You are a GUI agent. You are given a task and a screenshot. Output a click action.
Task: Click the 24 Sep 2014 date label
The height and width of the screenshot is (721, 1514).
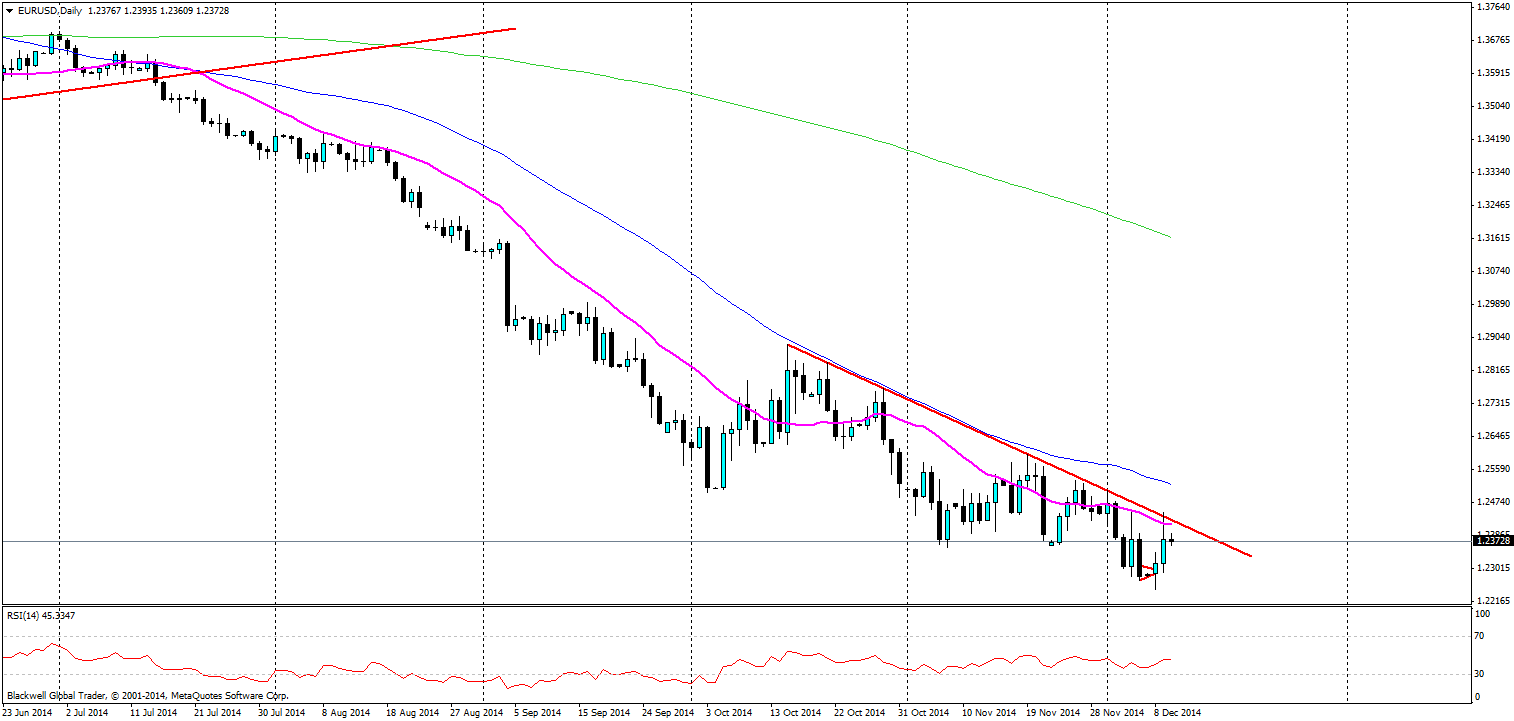[670, 713]
